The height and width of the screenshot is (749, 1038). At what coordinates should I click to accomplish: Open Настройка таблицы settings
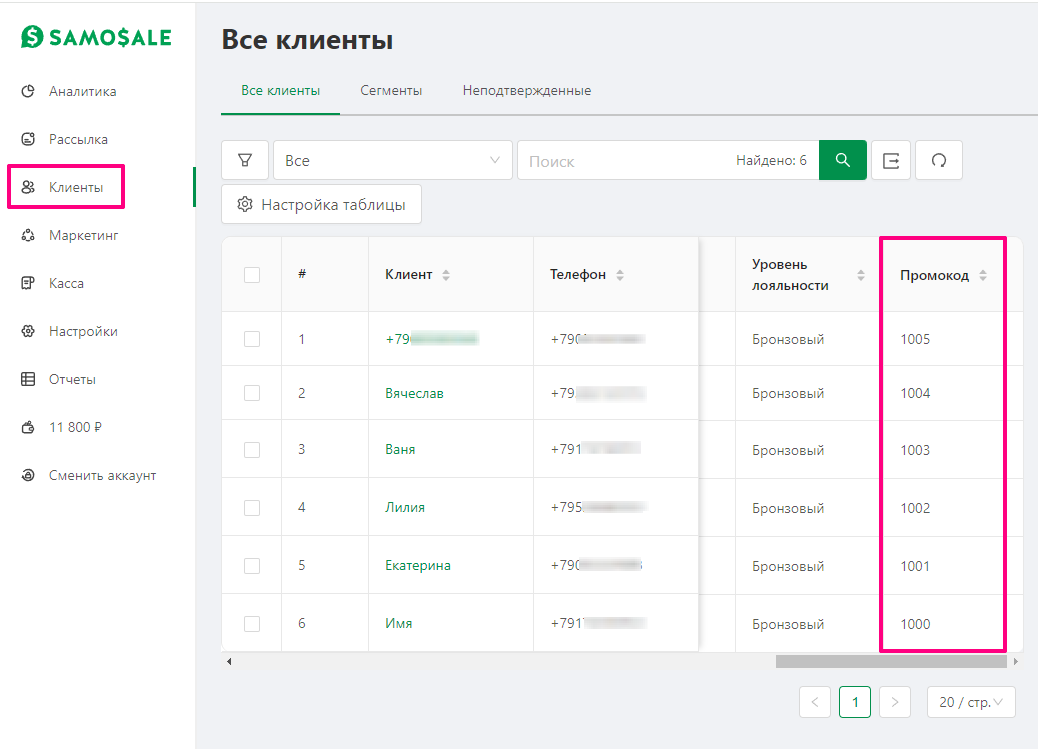[321, 204]
